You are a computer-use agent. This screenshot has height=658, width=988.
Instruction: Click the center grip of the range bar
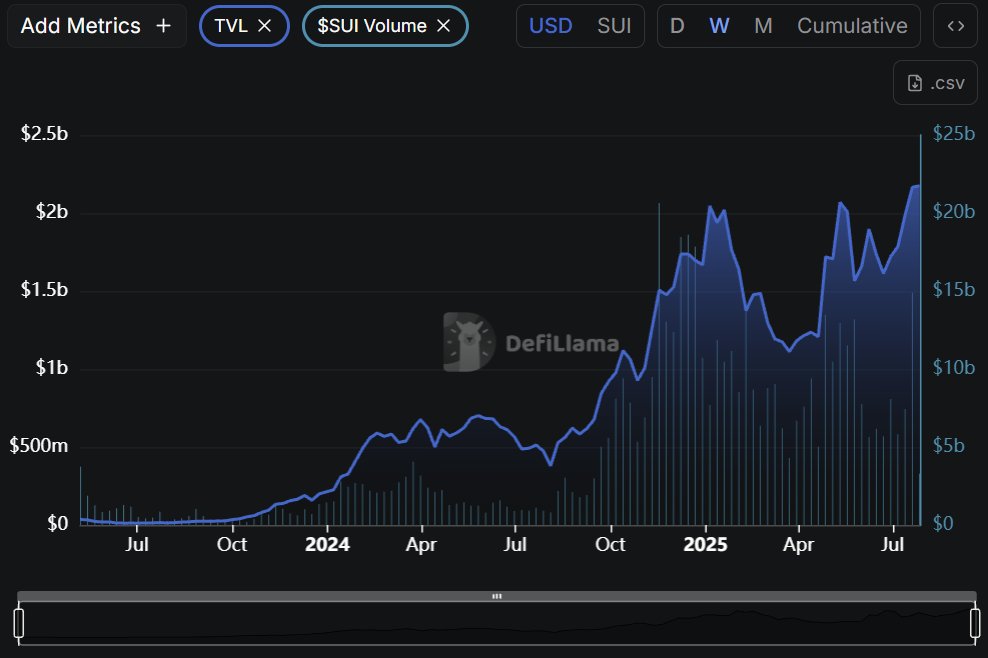(x=497, y=596)
